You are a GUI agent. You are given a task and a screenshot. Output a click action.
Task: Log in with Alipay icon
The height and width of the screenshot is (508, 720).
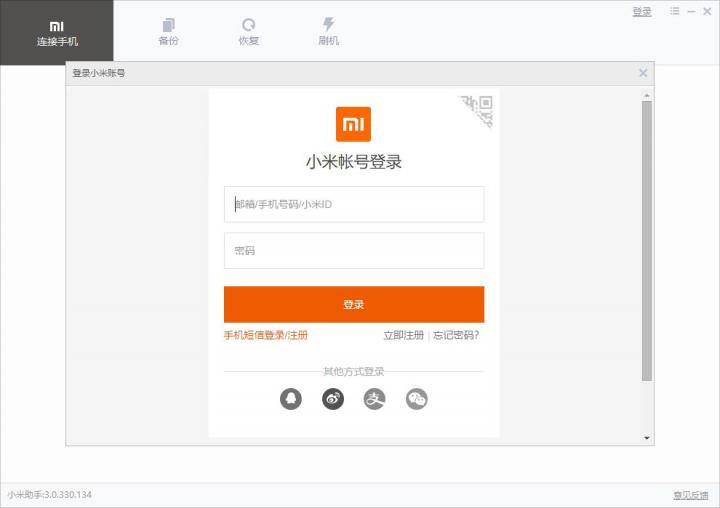(x=375, y=399)
